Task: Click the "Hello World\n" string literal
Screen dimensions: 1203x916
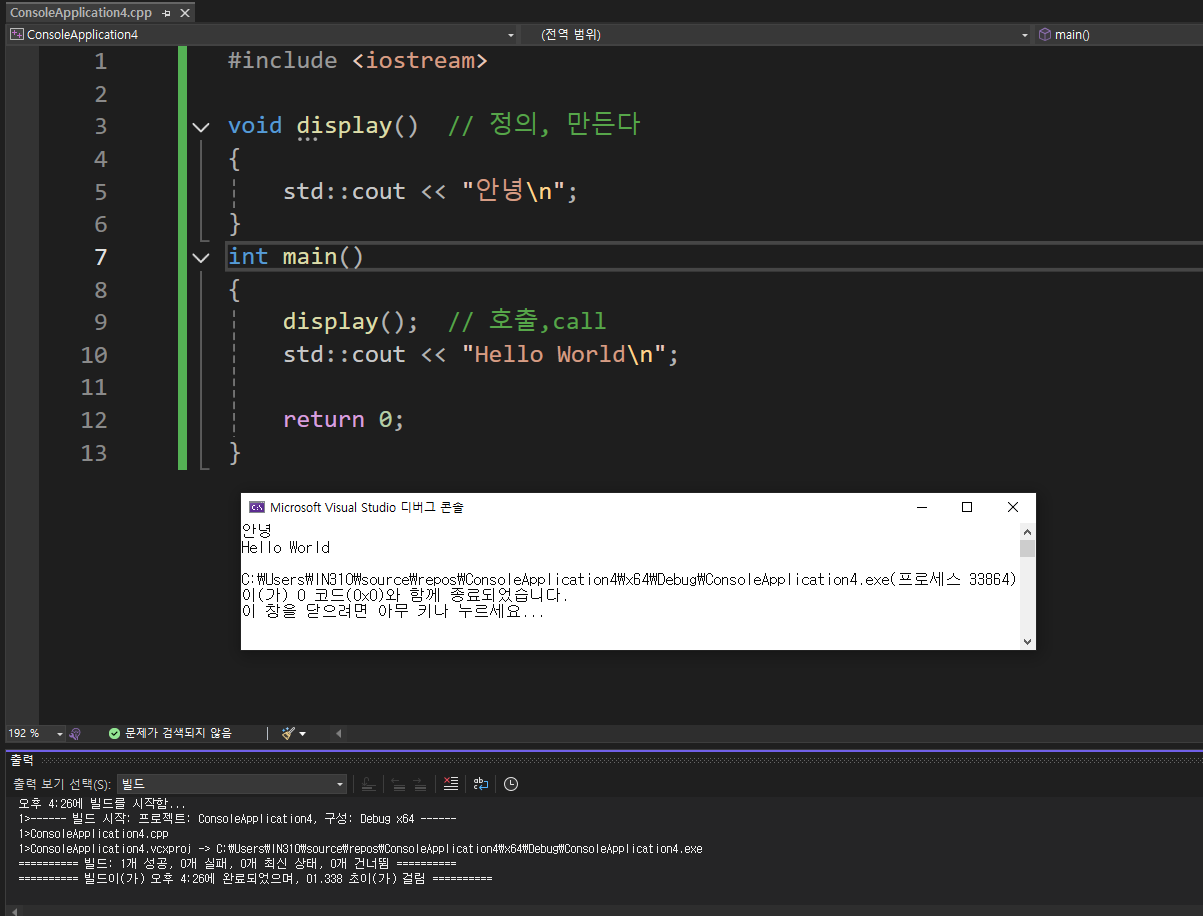Action: click(564, 354)
